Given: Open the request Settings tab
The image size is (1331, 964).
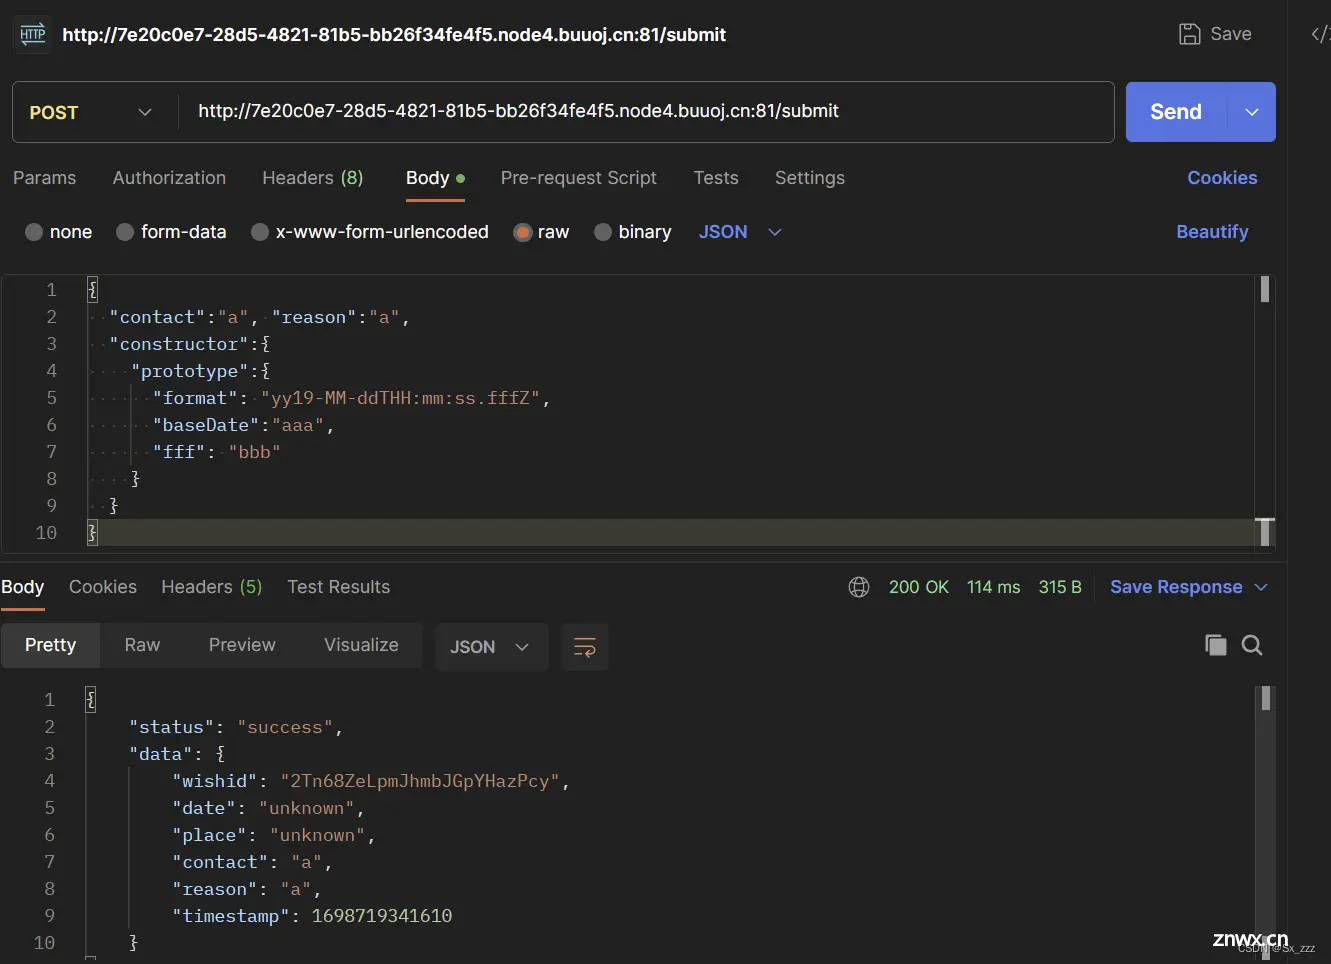Looking at the screenshot, I should (810, 178).
